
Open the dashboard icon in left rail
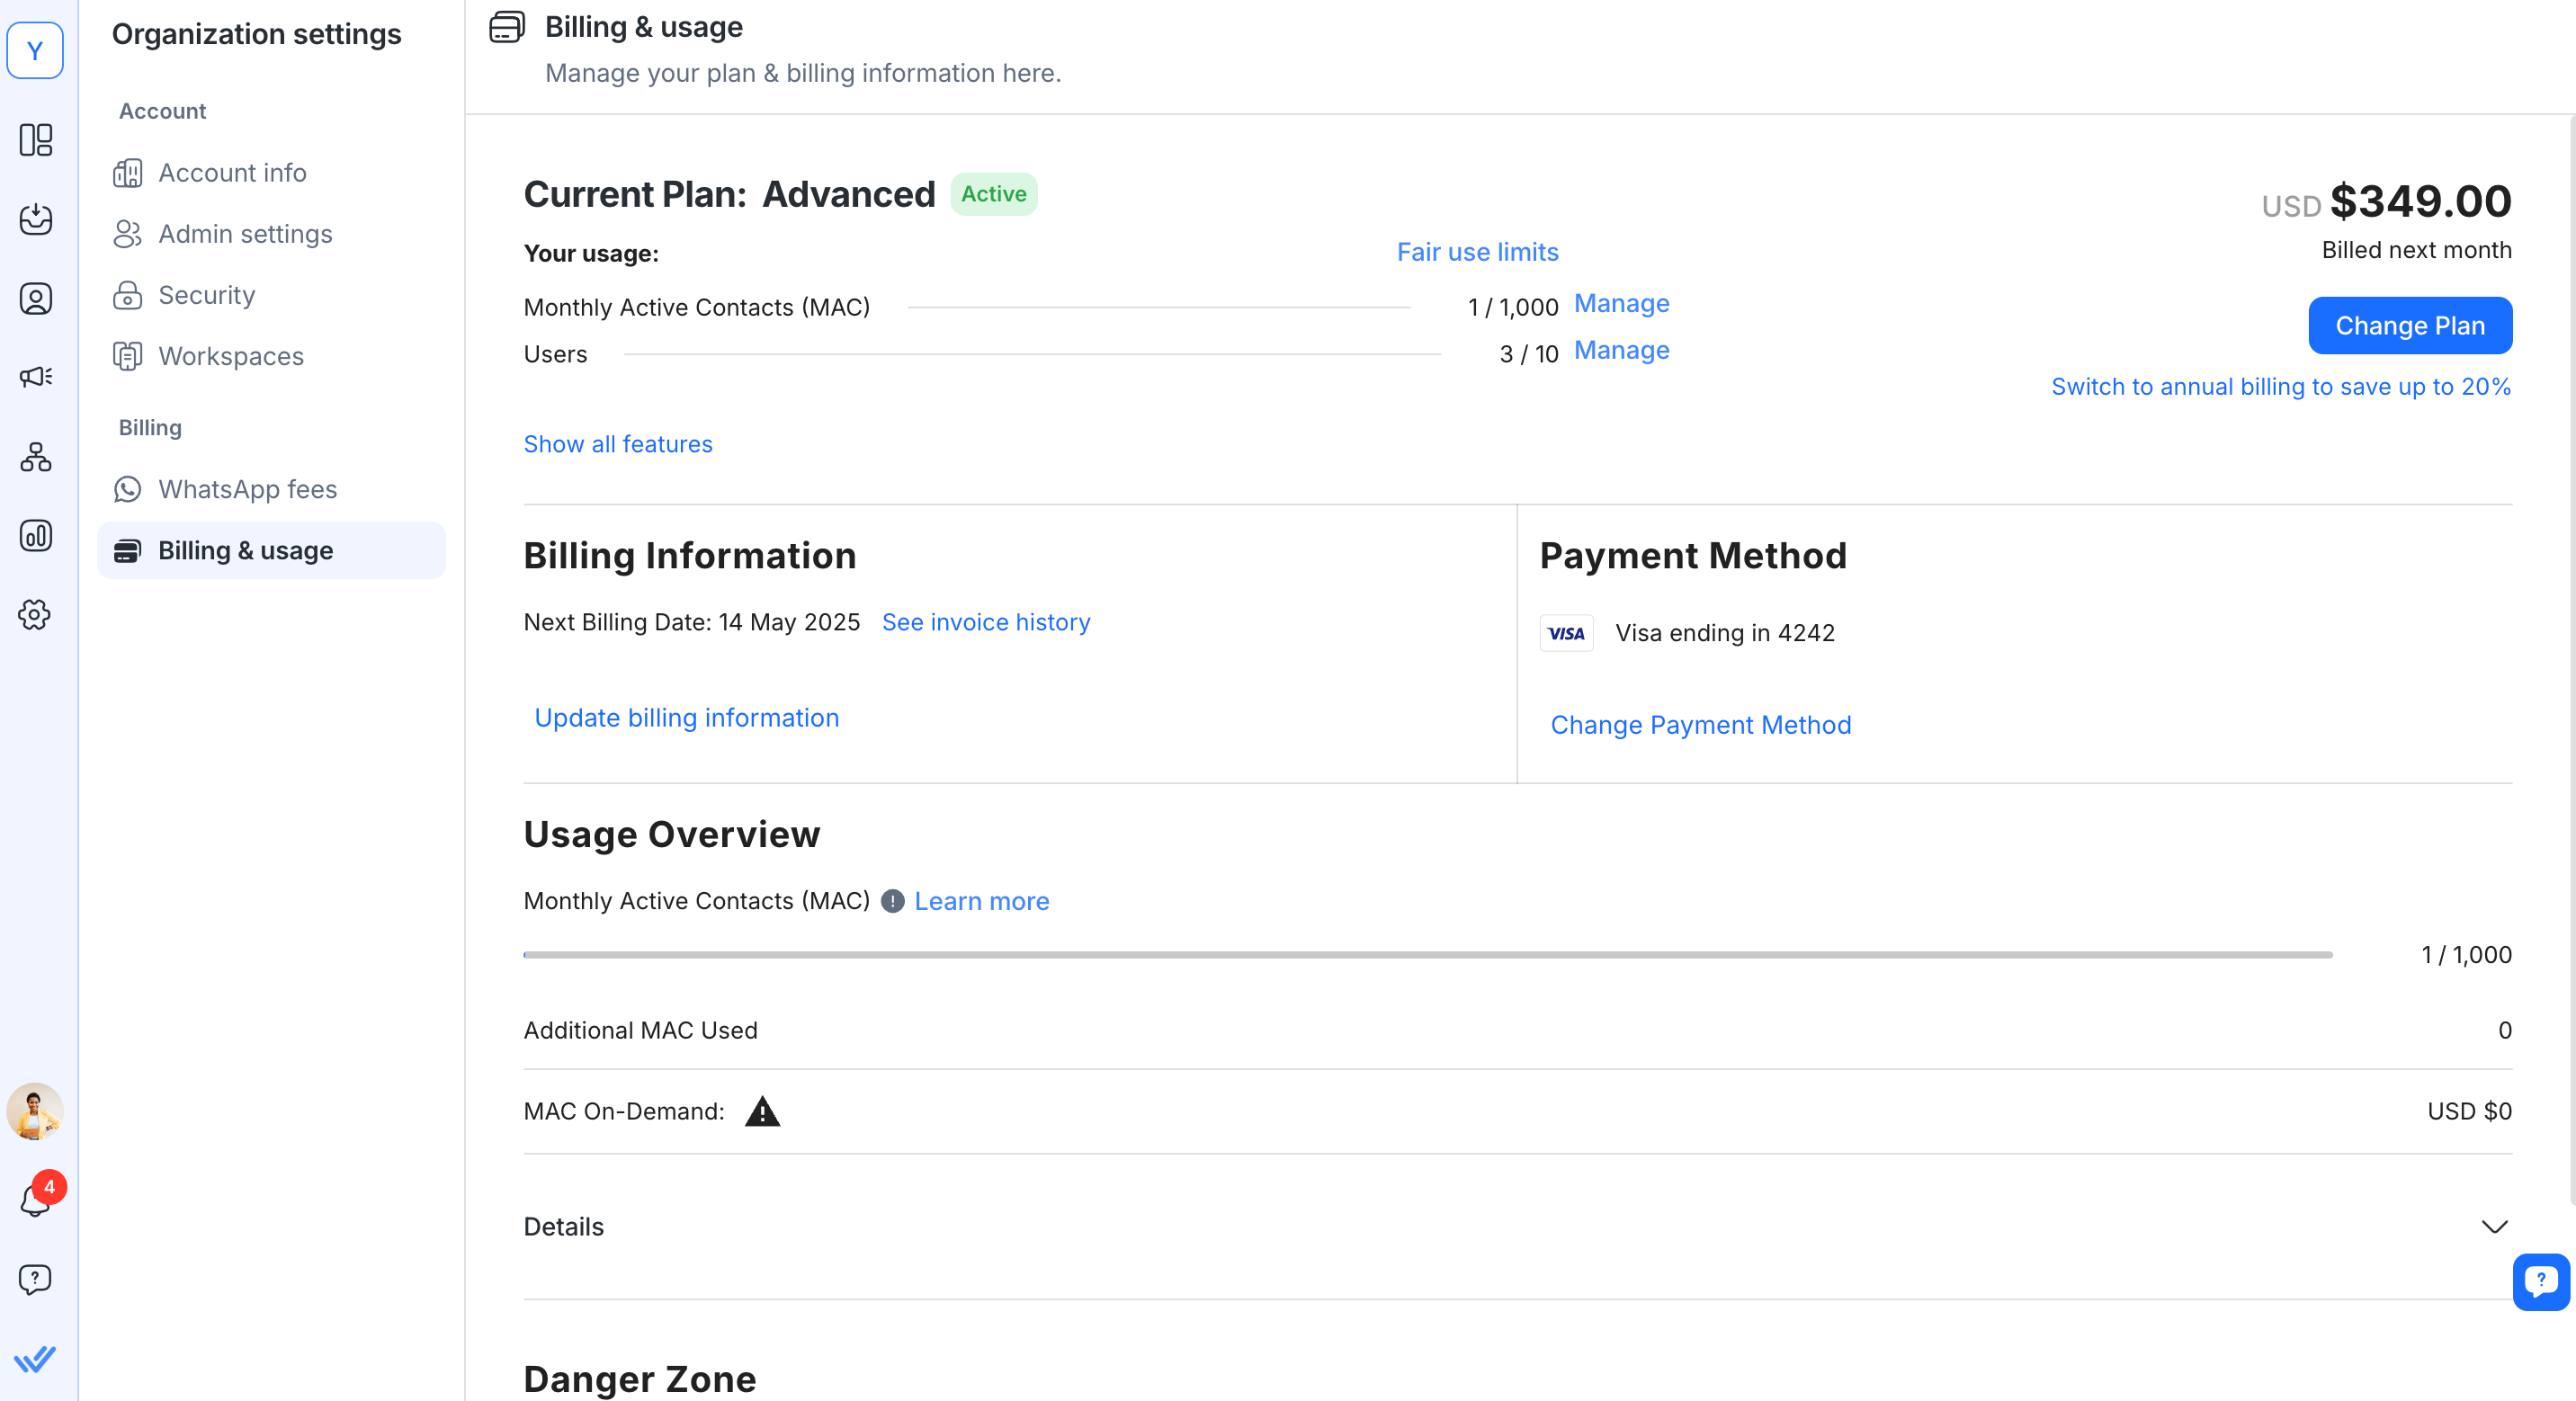(36, 140)
